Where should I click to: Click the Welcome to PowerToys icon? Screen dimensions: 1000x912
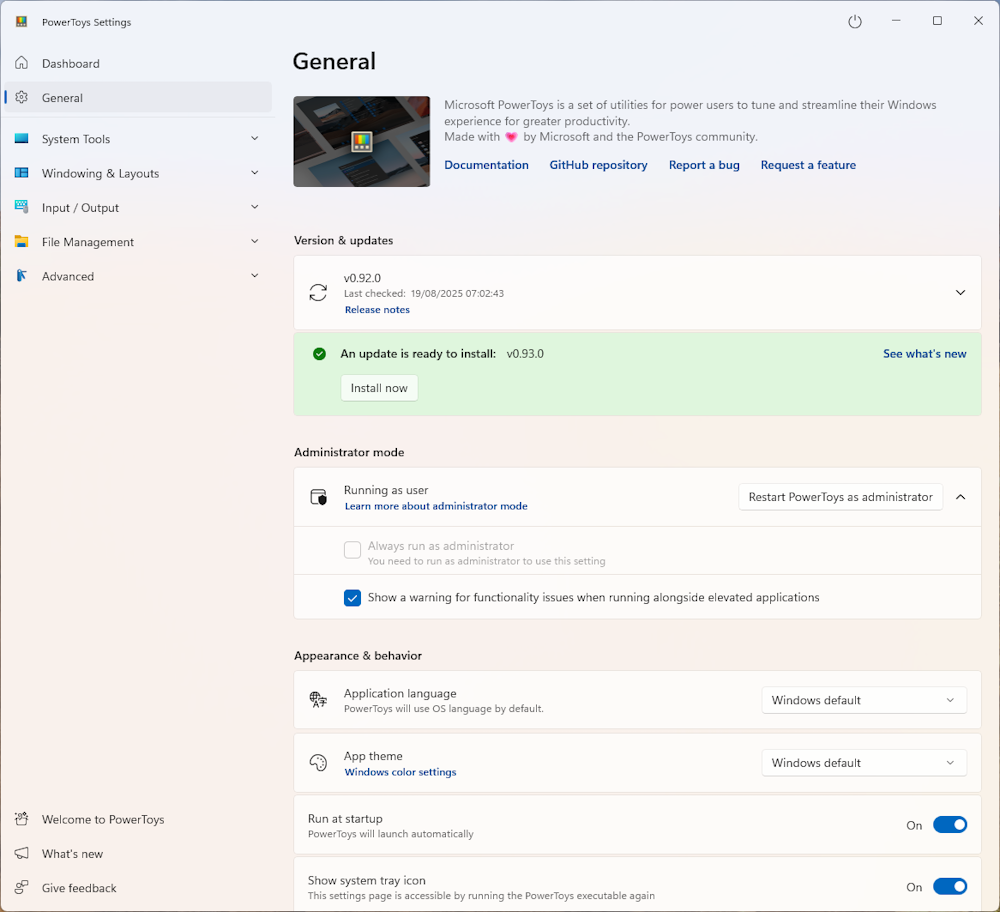(x=22, y=819)
